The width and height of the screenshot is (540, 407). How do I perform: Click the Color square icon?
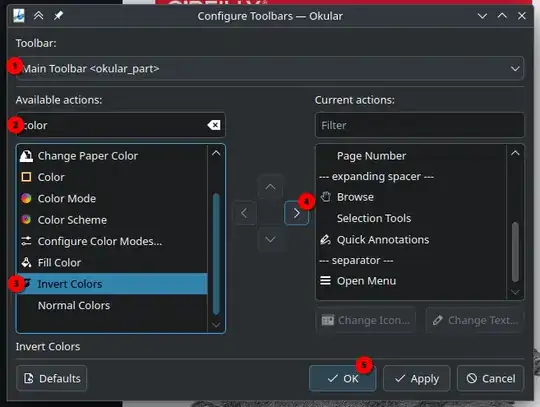tap(26, 177)
